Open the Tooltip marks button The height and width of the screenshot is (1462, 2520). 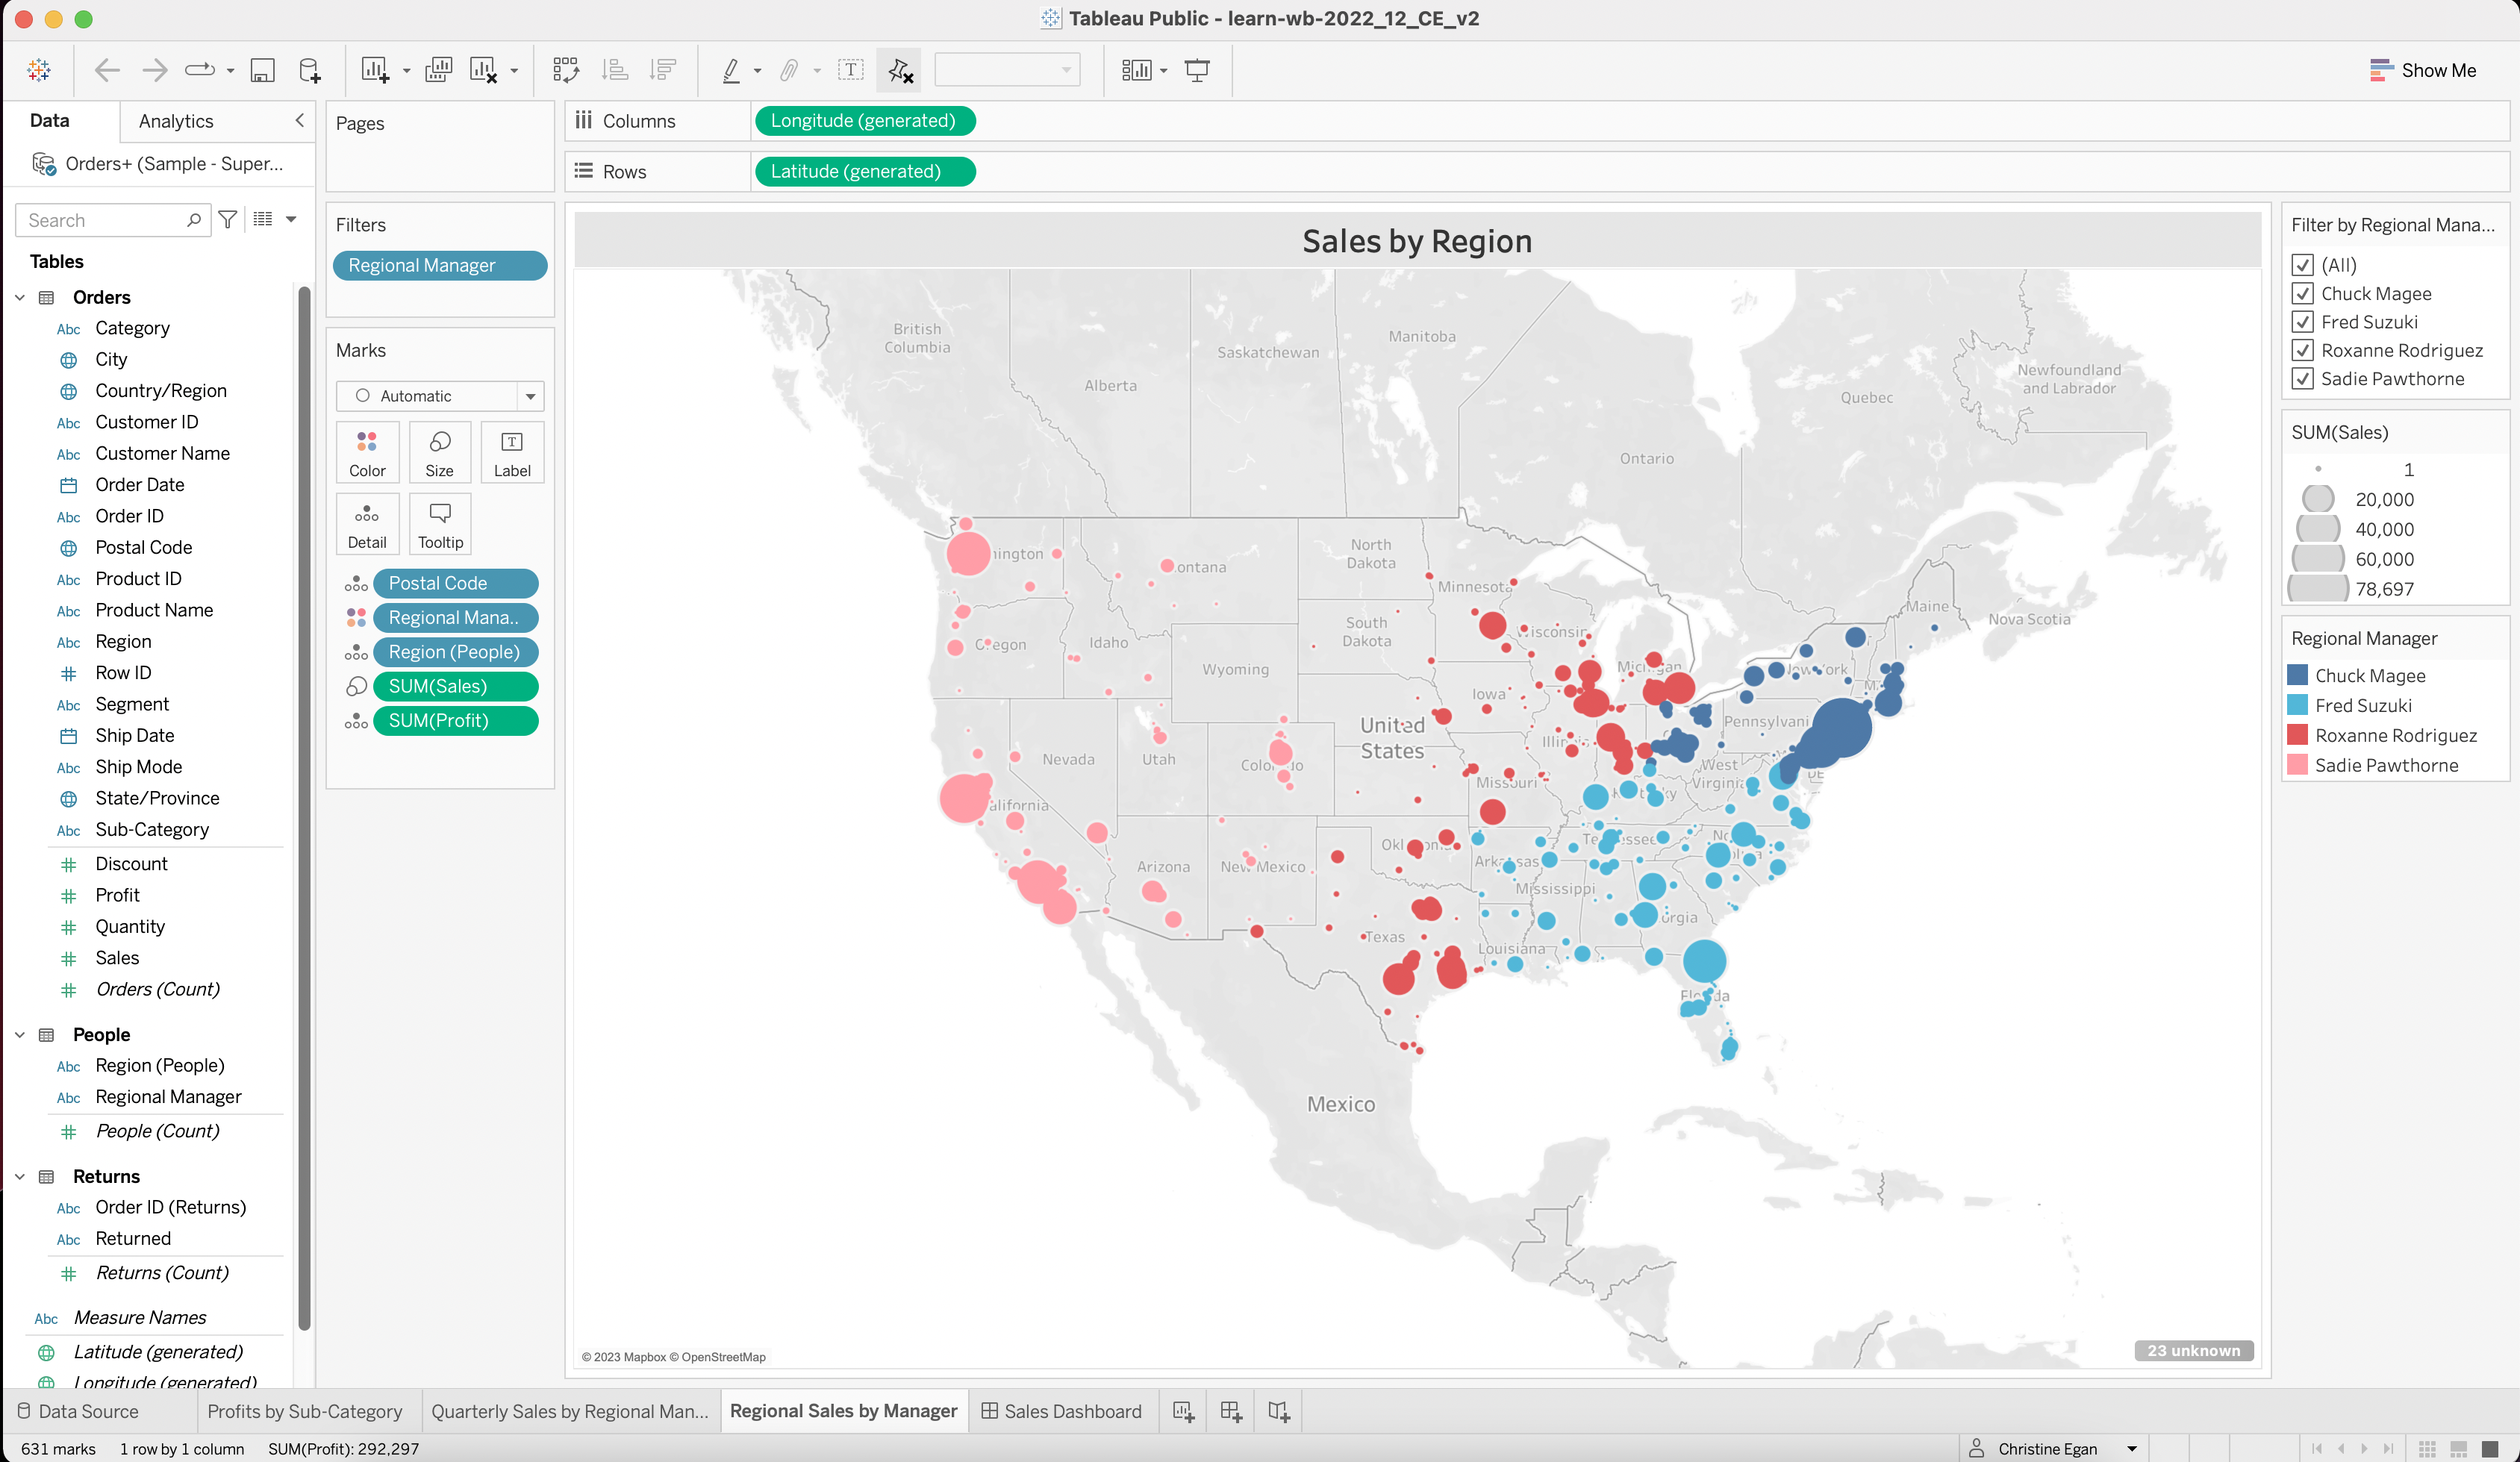[440, 524]
